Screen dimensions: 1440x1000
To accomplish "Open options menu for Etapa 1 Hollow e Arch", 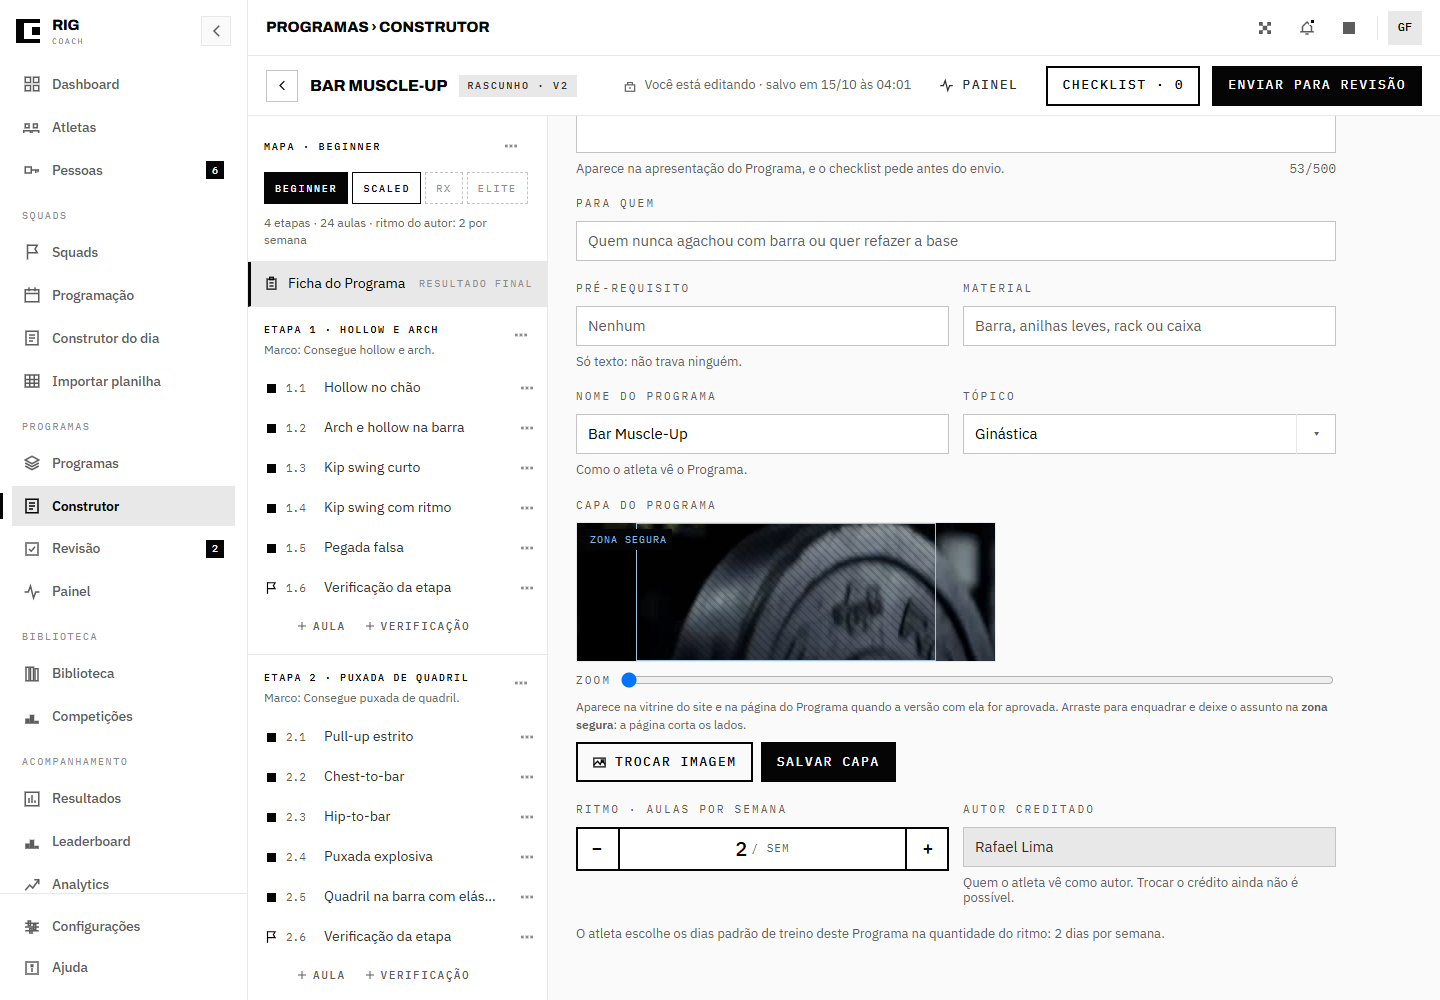I will (x=521, y=335).
